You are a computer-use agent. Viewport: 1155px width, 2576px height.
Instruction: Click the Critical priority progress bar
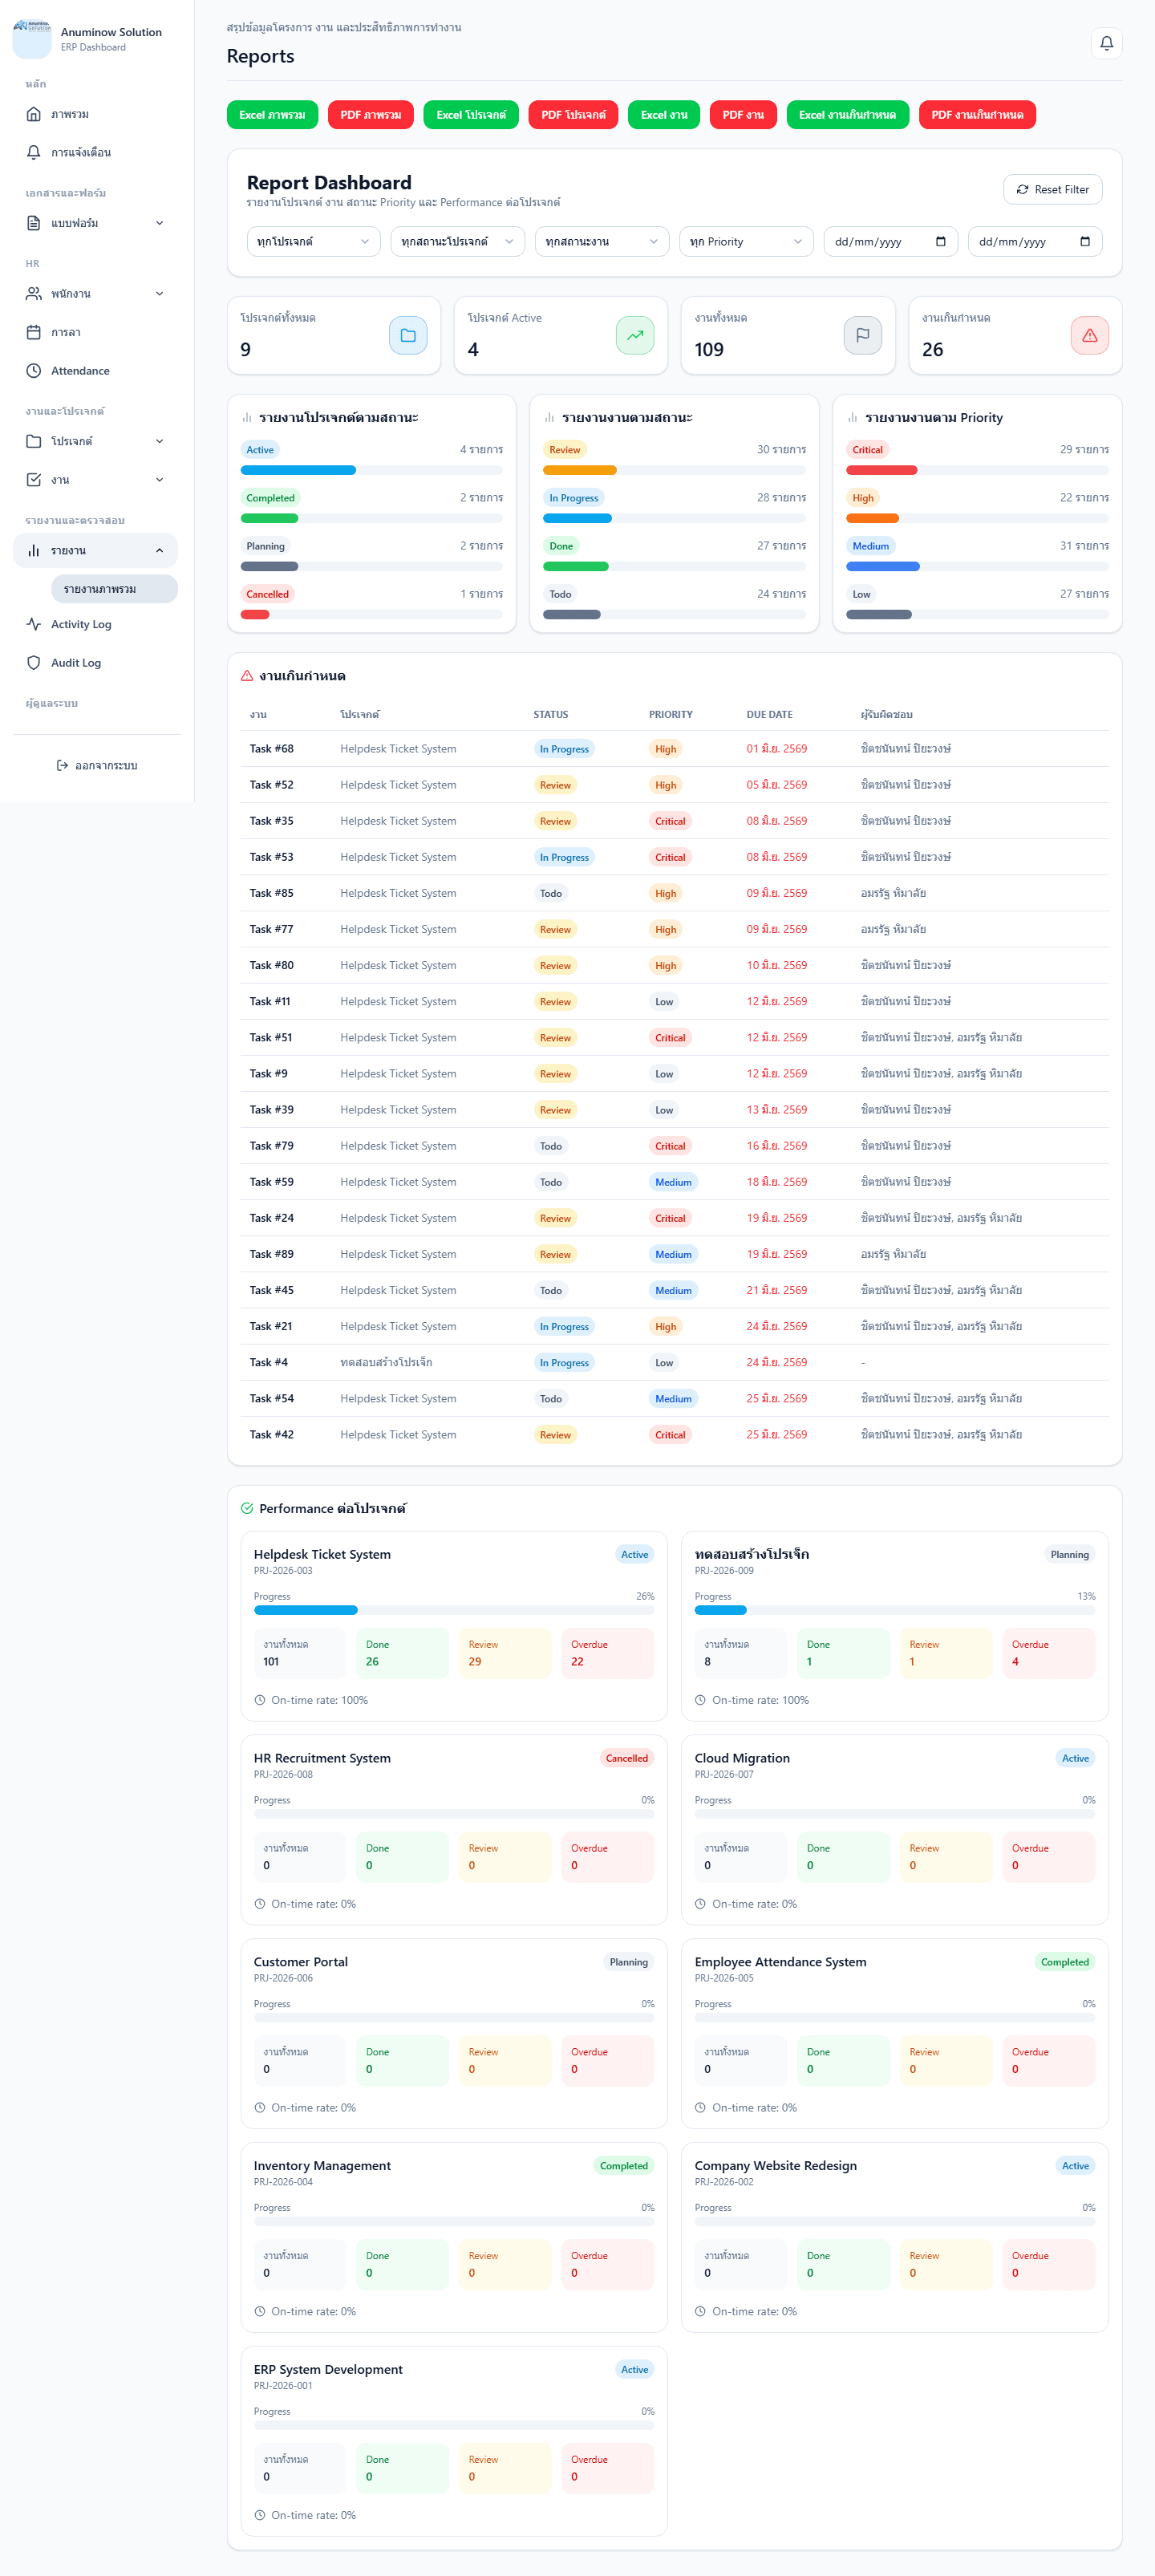(977, 470)
